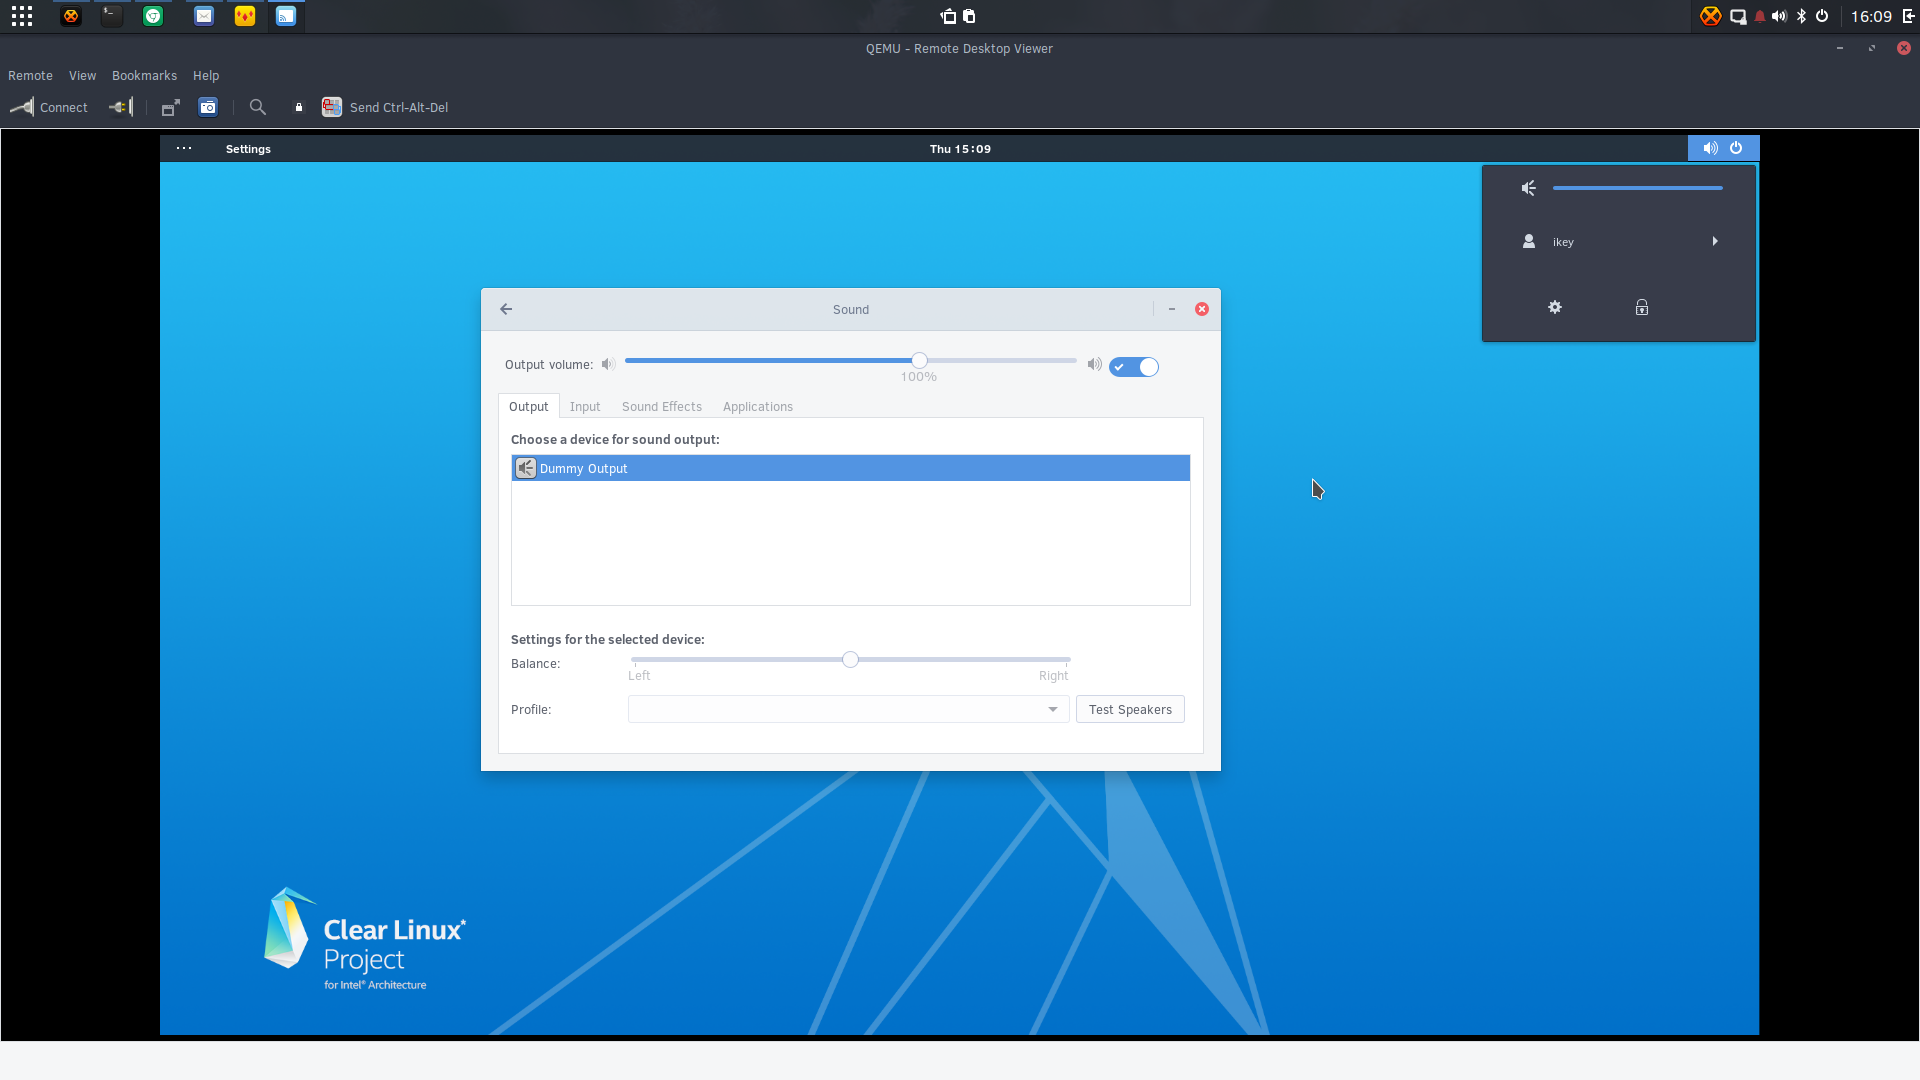
Task: Click the guest top bar volume icon
Action: click(1710, 148)
